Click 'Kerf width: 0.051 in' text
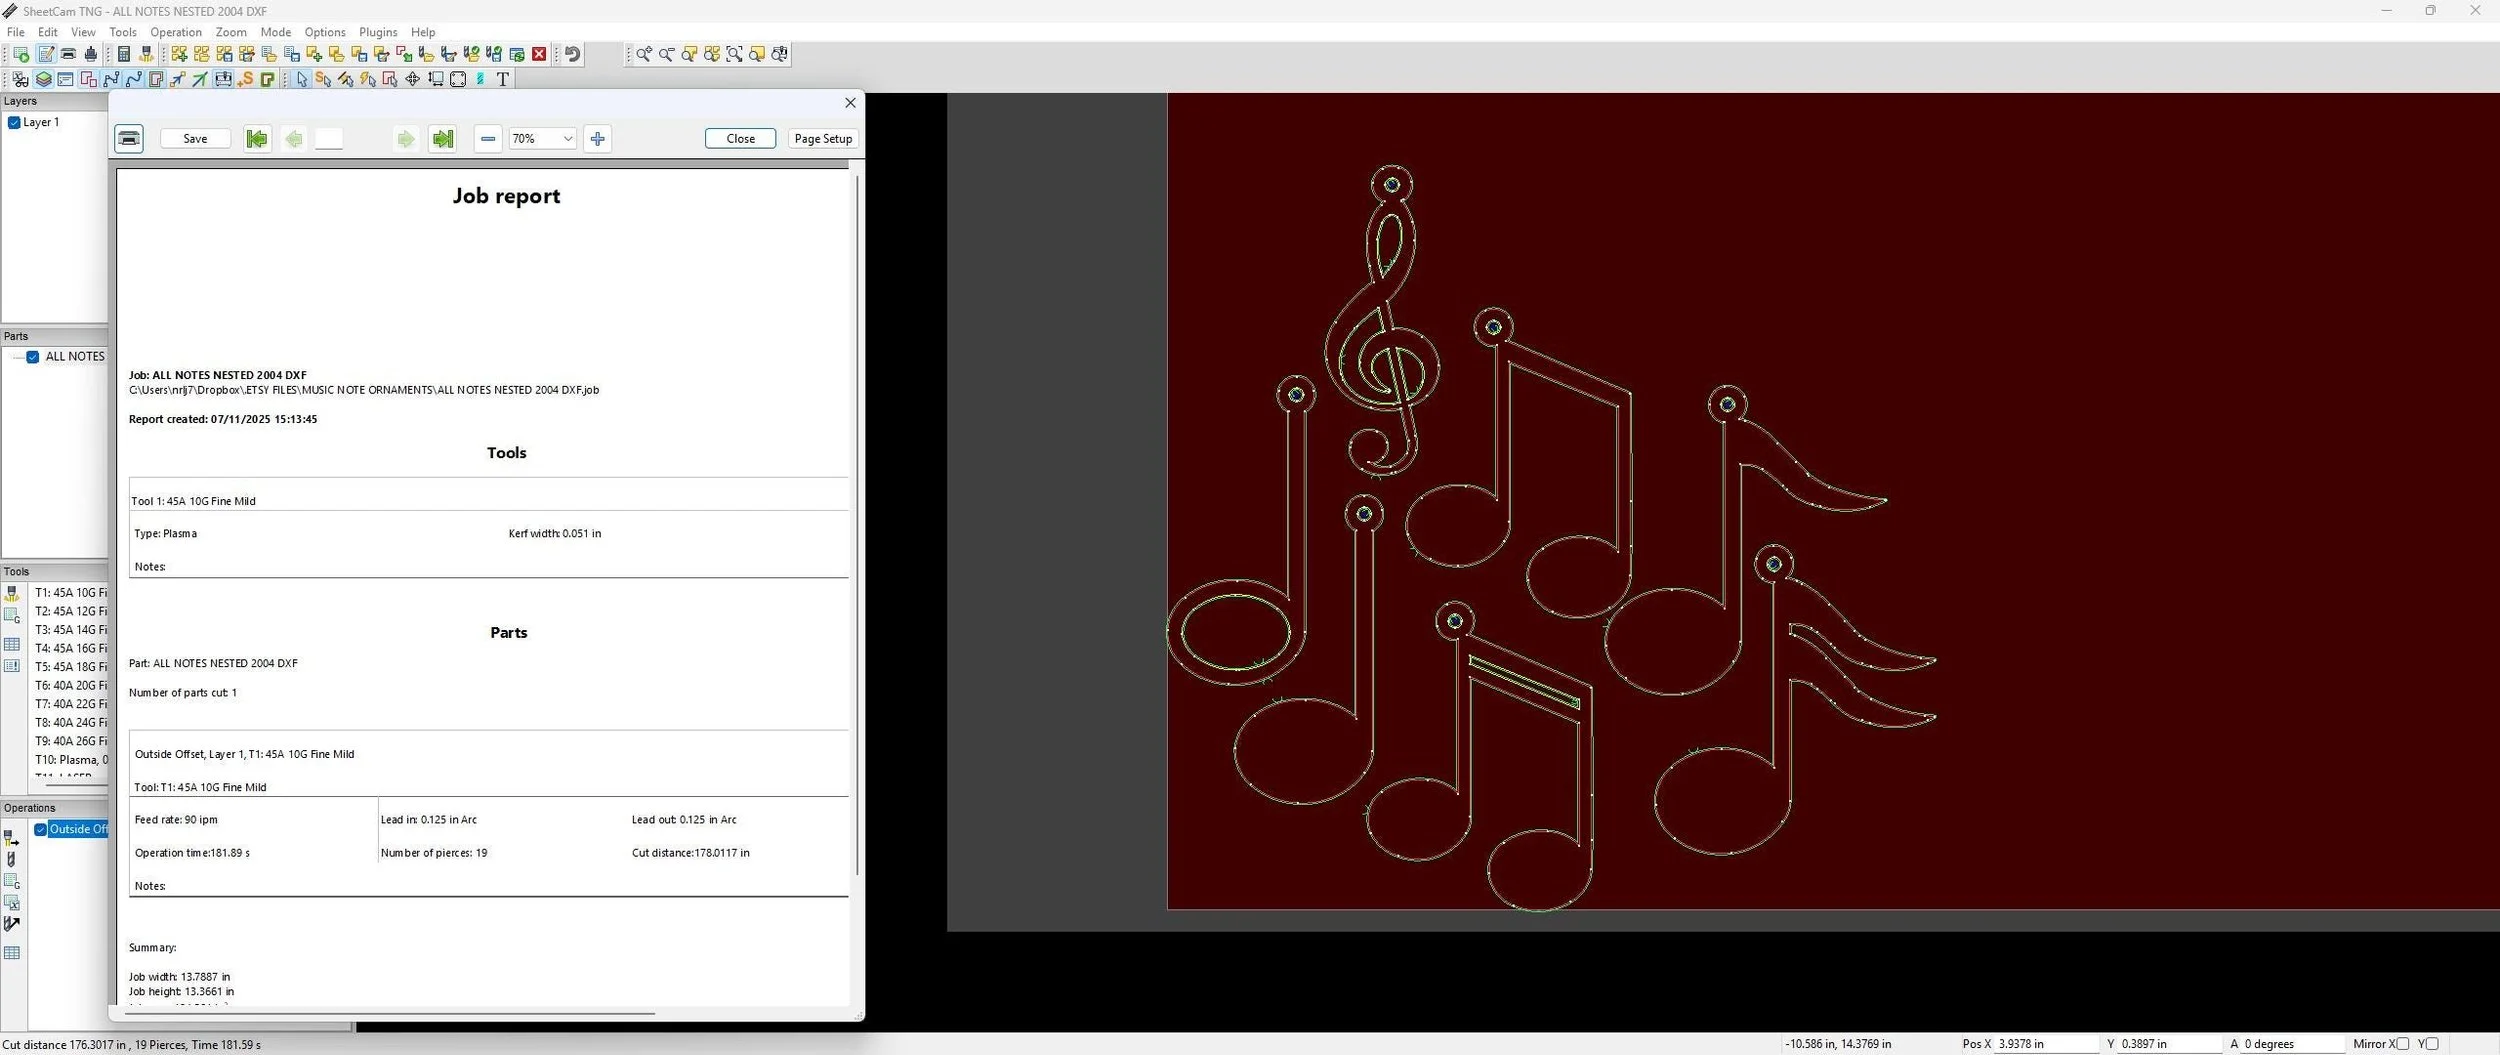 point(555,534)
